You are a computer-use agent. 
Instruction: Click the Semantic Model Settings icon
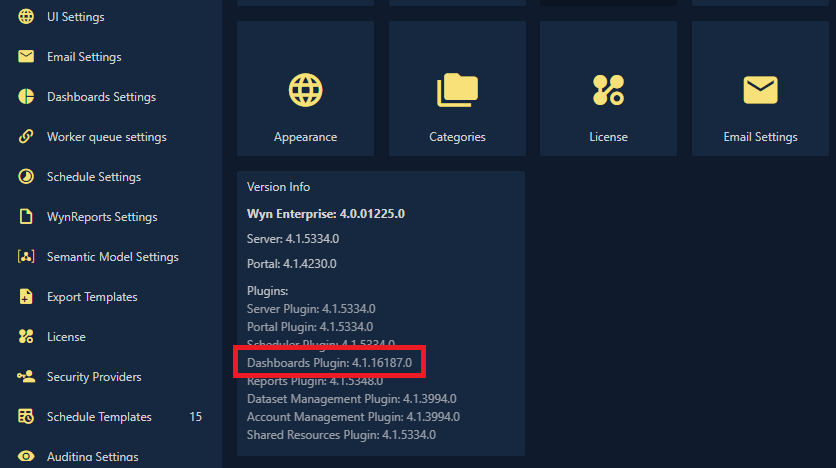tap(26, 257)
